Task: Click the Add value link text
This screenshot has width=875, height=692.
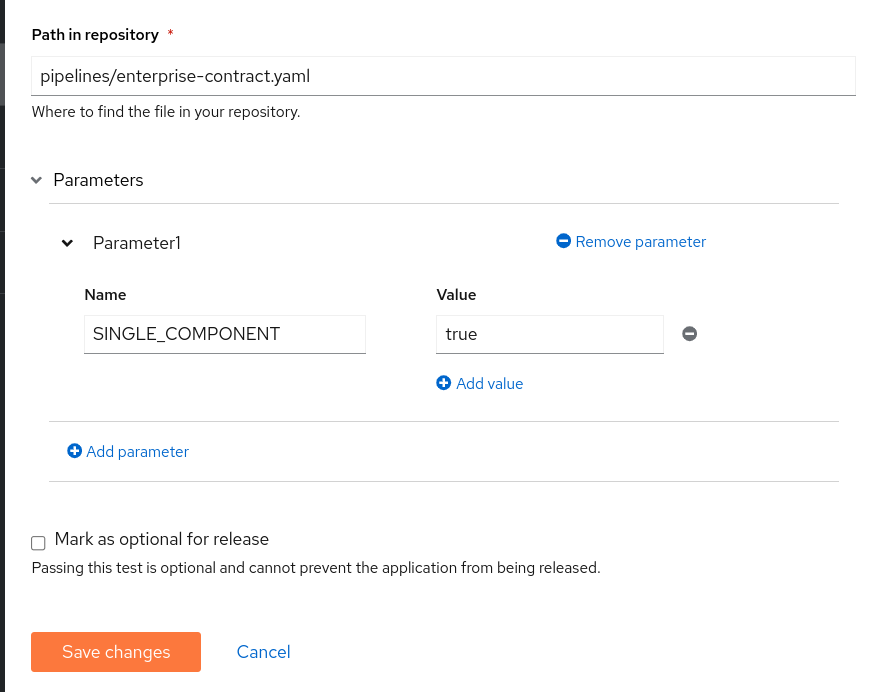Action: [x=489, y=383]
